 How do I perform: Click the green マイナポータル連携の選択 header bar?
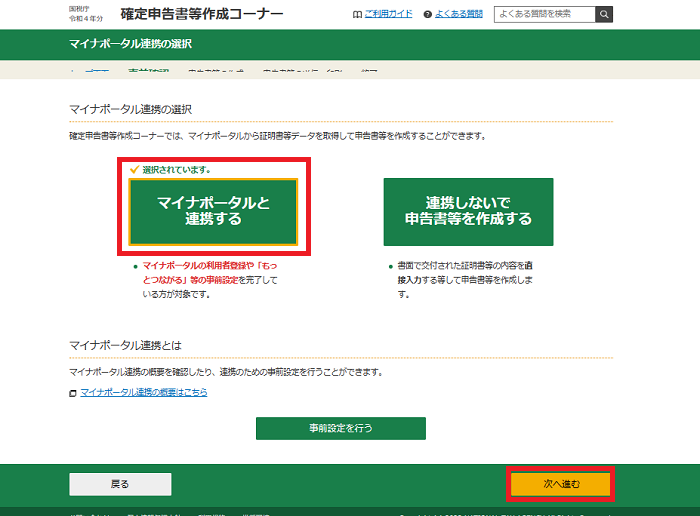pyautogui.click(x=350, y=45)
